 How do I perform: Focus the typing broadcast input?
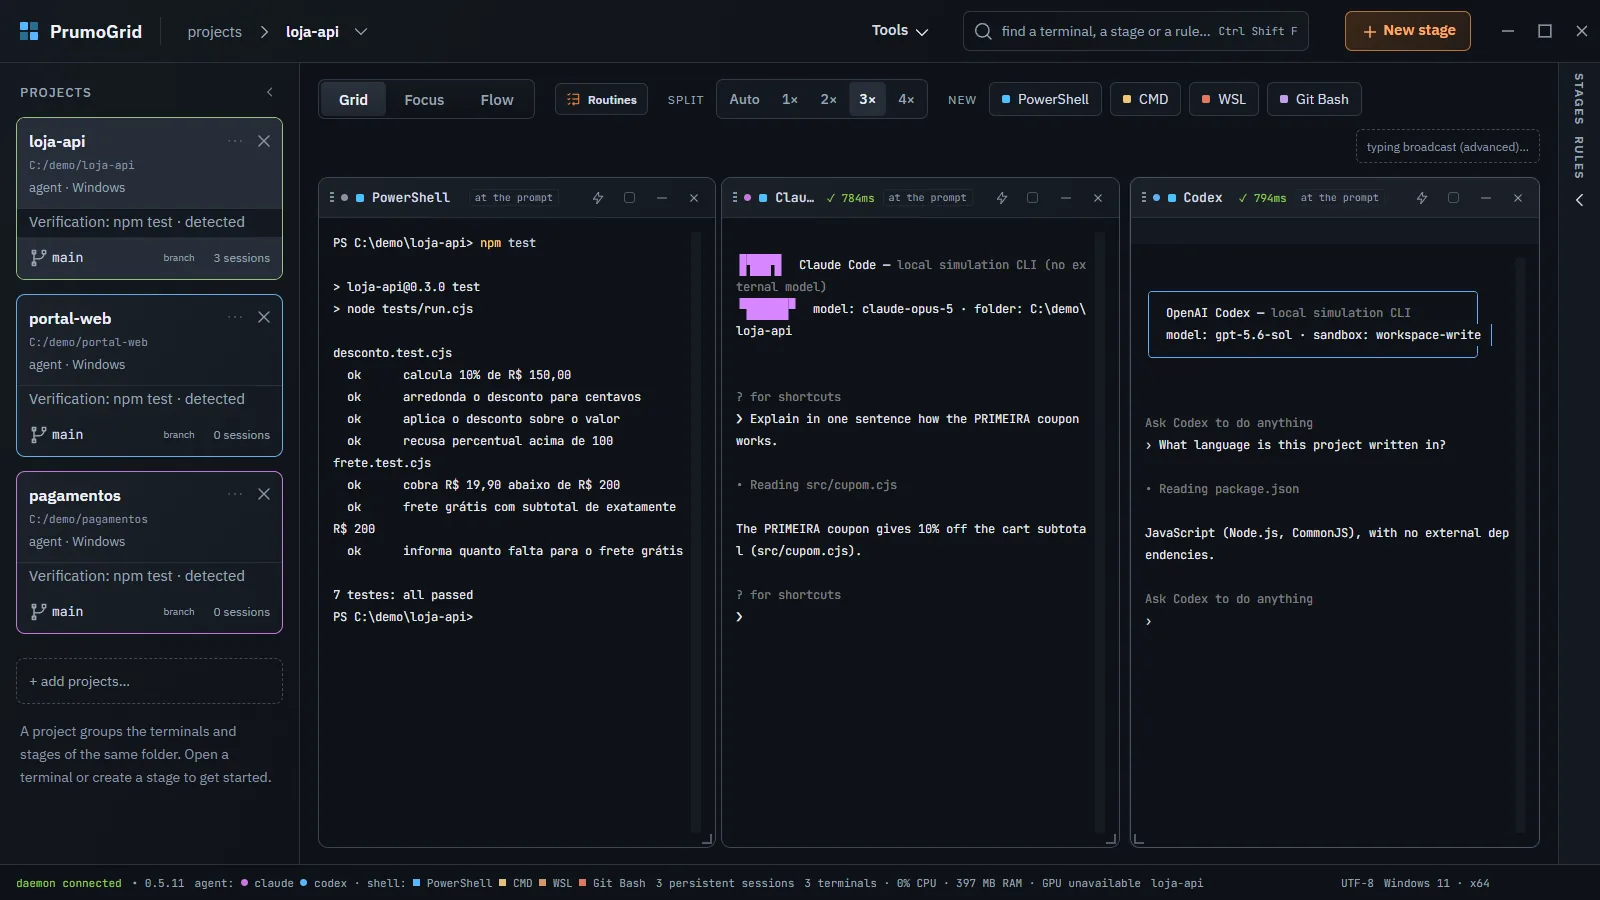click(x=1448, y=146)
